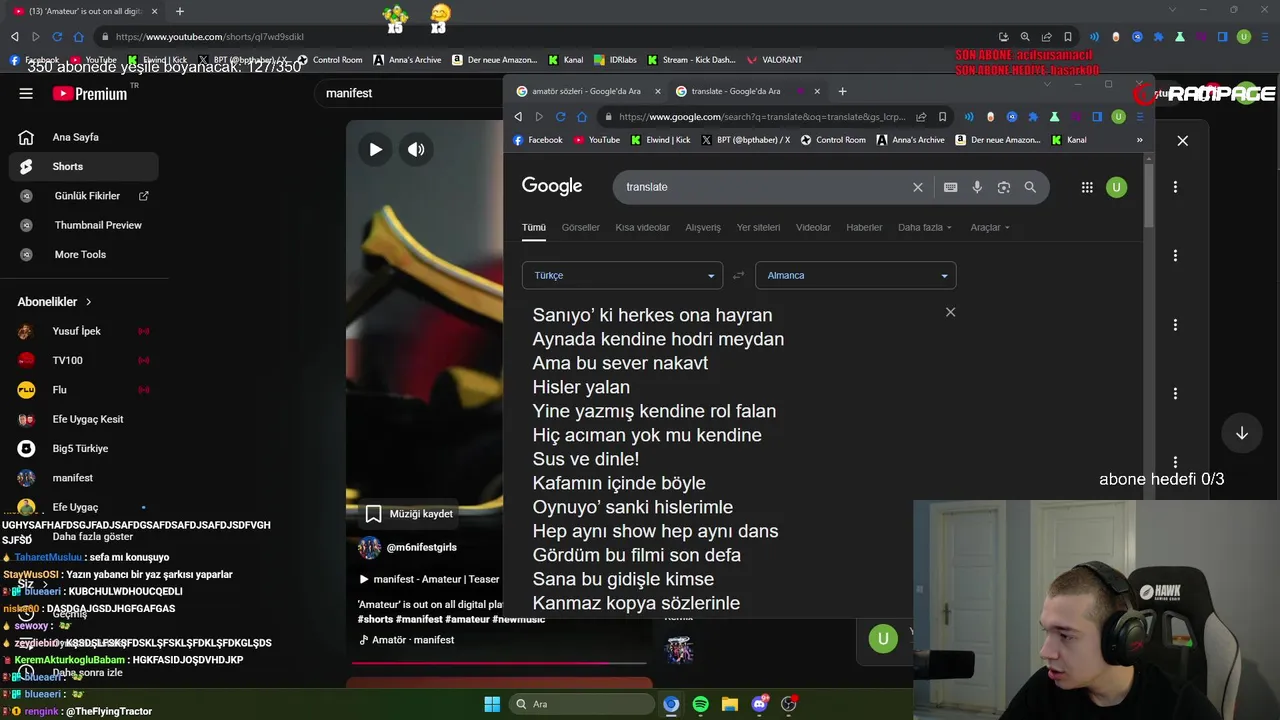The image size is (1280, 720).
Task: Start Google voice search microphone
Action: 977,187
